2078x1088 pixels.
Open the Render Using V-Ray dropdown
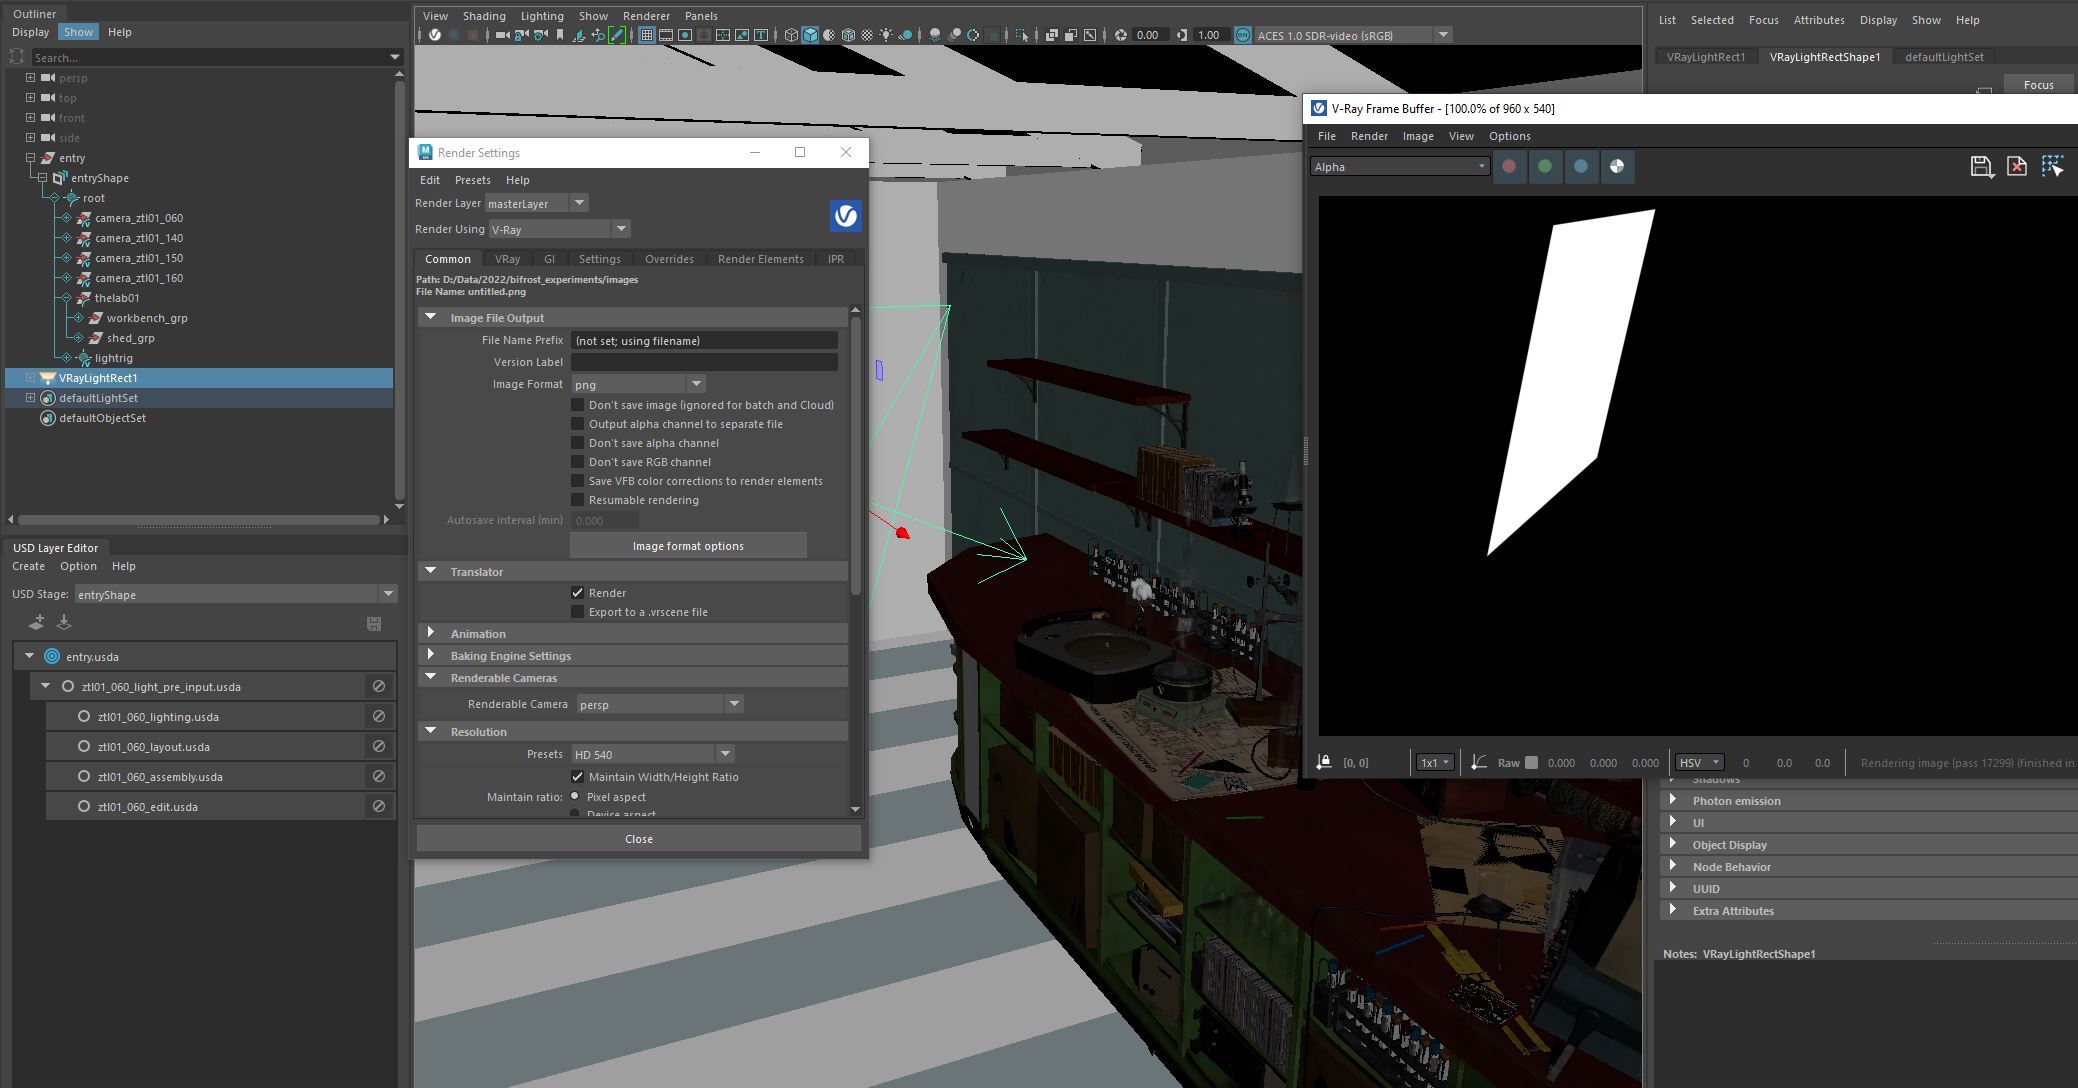(x=559, y=229)
